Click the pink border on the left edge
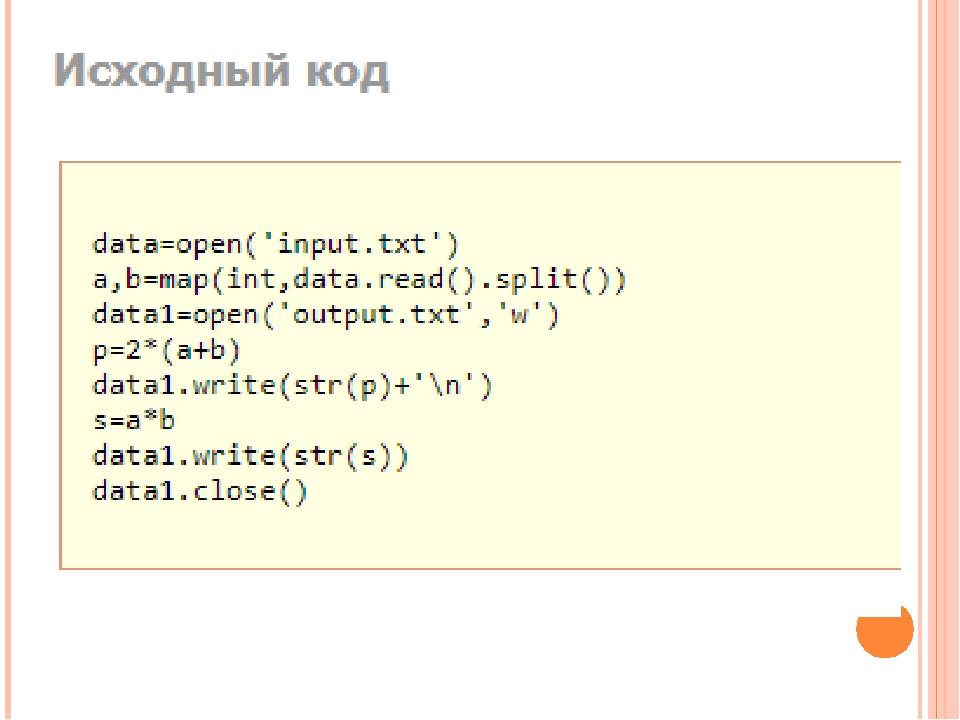Image resolution: width=960 pixels, height=720 pixels. pos(5,360)
